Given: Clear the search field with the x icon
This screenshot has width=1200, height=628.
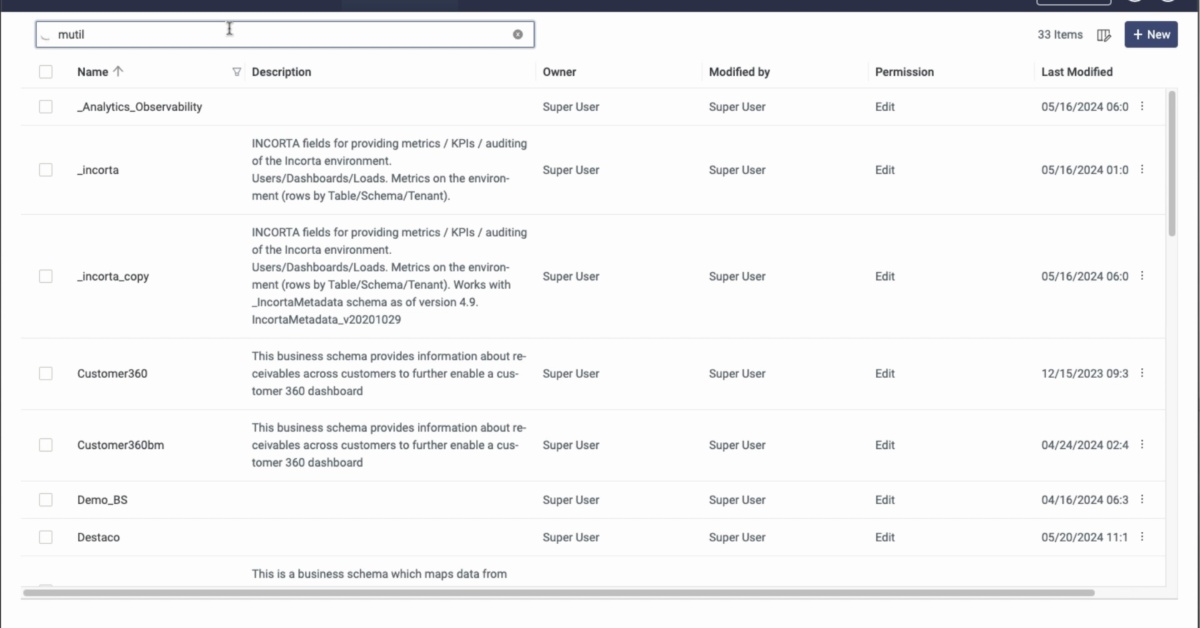Looking at the screenshot, I should point(518,34).
